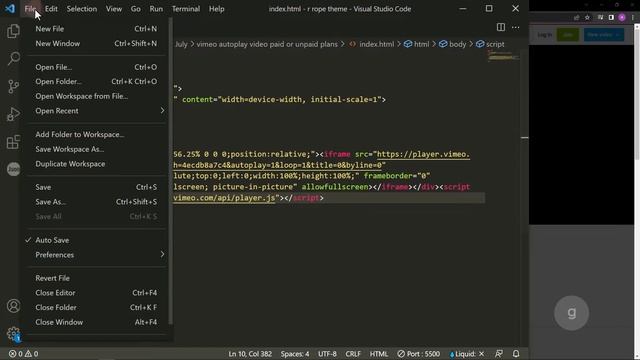Choose Save As... menu entry
The height and width of the screenshot is (360, 640).
(96, 202)
